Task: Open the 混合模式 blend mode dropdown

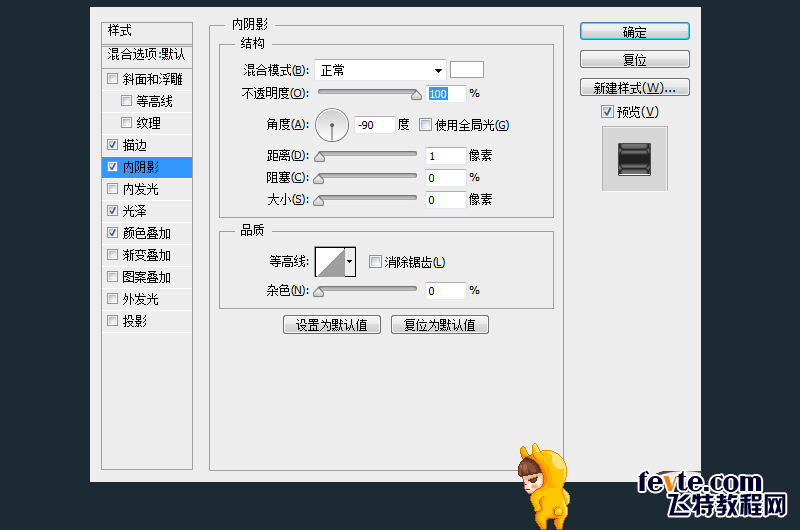Action: point(380,70)
